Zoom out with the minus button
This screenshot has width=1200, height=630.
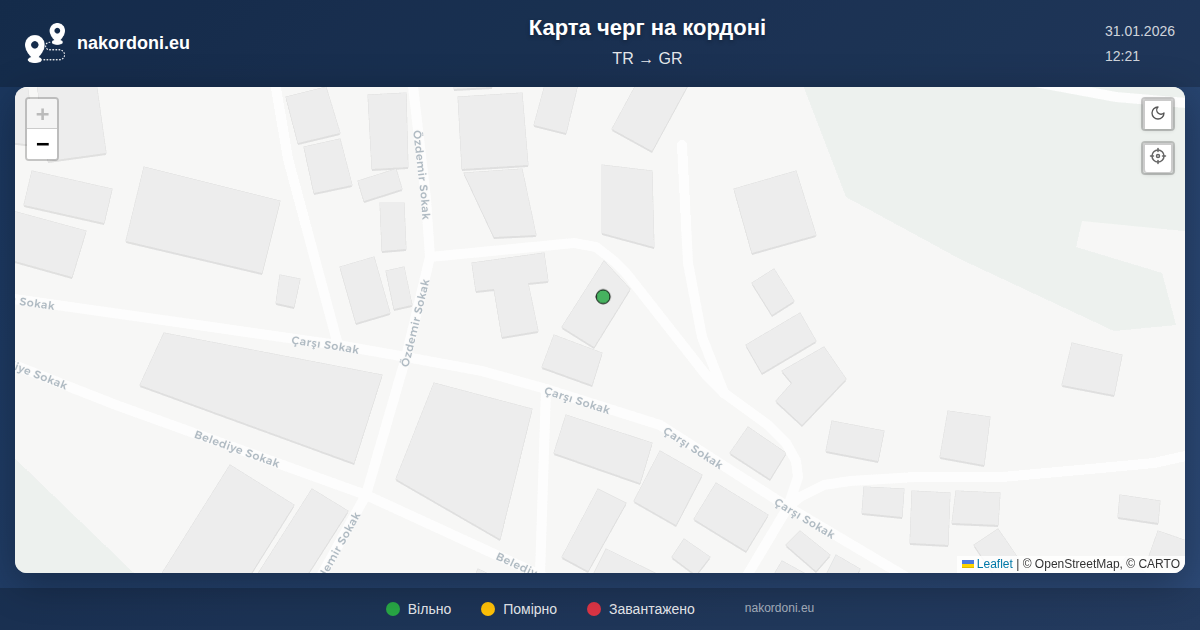point(42,145)
